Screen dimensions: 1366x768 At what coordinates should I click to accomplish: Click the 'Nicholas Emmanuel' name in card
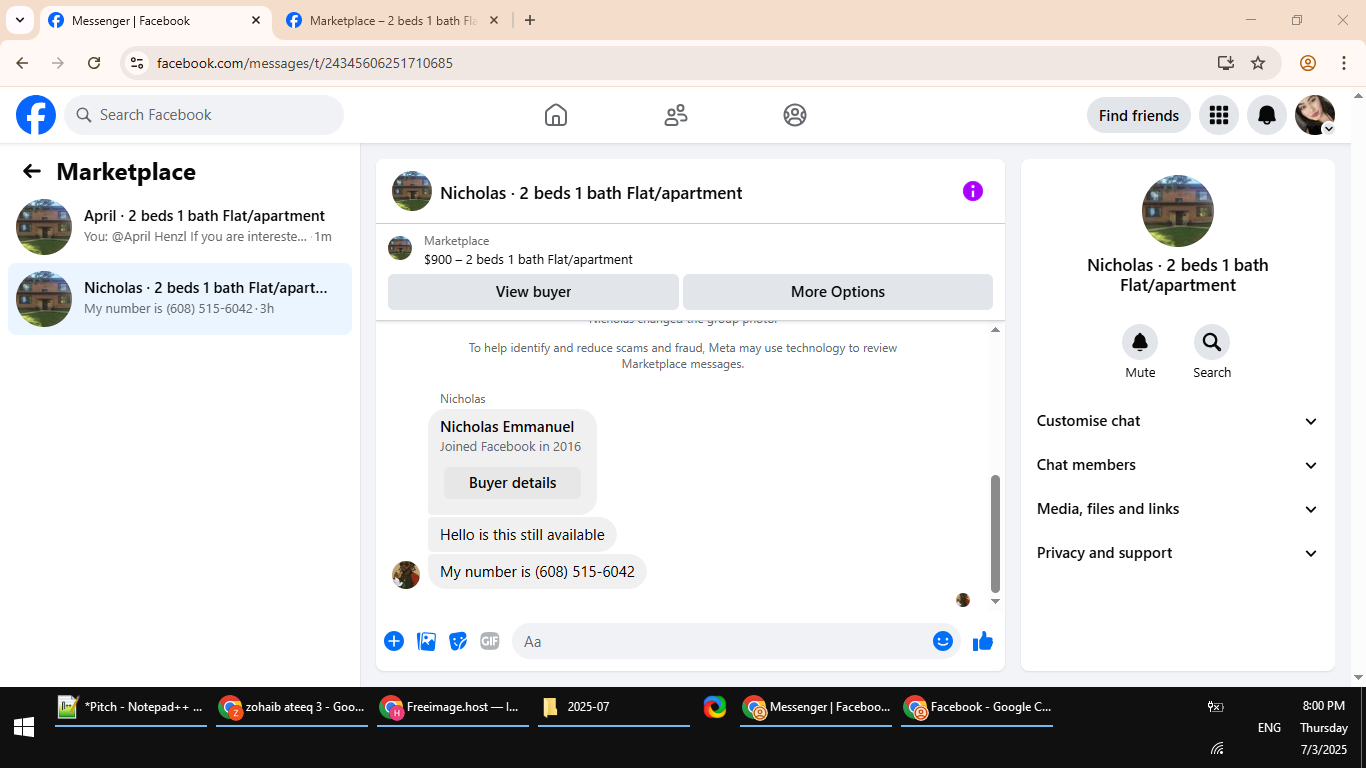[x=507, y=427]
